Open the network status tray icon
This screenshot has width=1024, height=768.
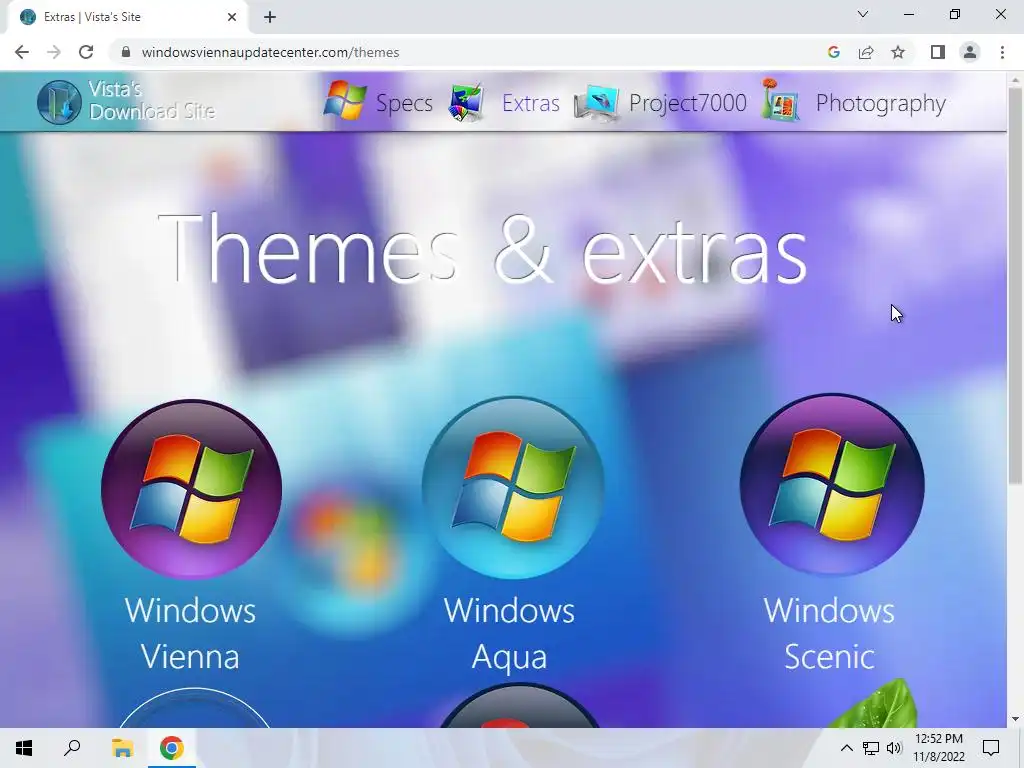pos(871,748)
